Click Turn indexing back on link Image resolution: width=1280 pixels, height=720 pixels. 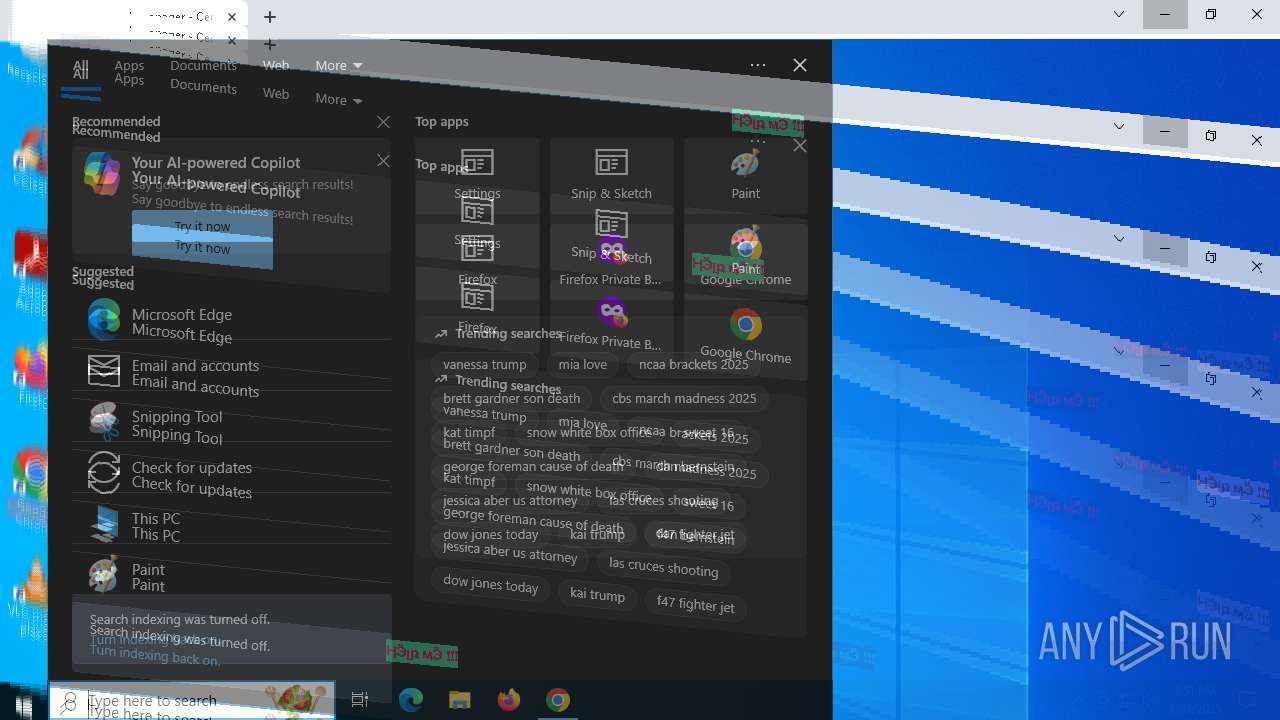point(155,639)
